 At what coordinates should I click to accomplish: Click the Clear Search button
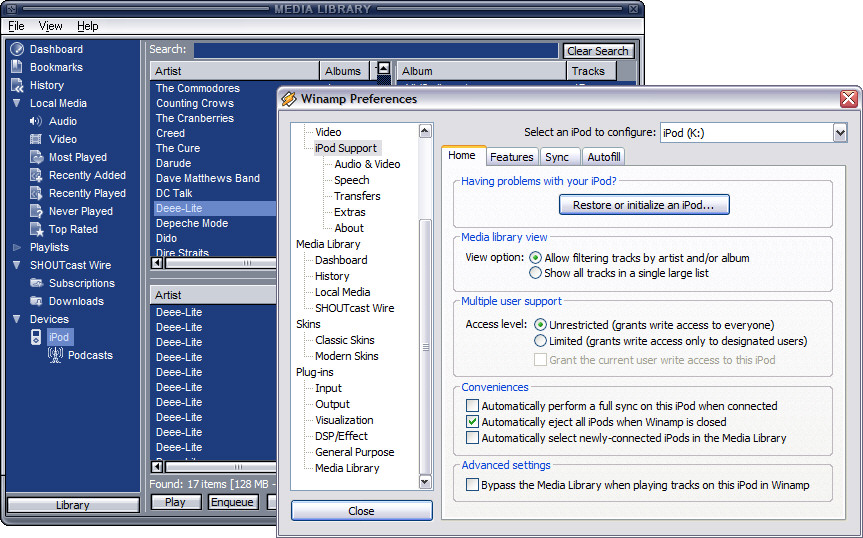598,51
